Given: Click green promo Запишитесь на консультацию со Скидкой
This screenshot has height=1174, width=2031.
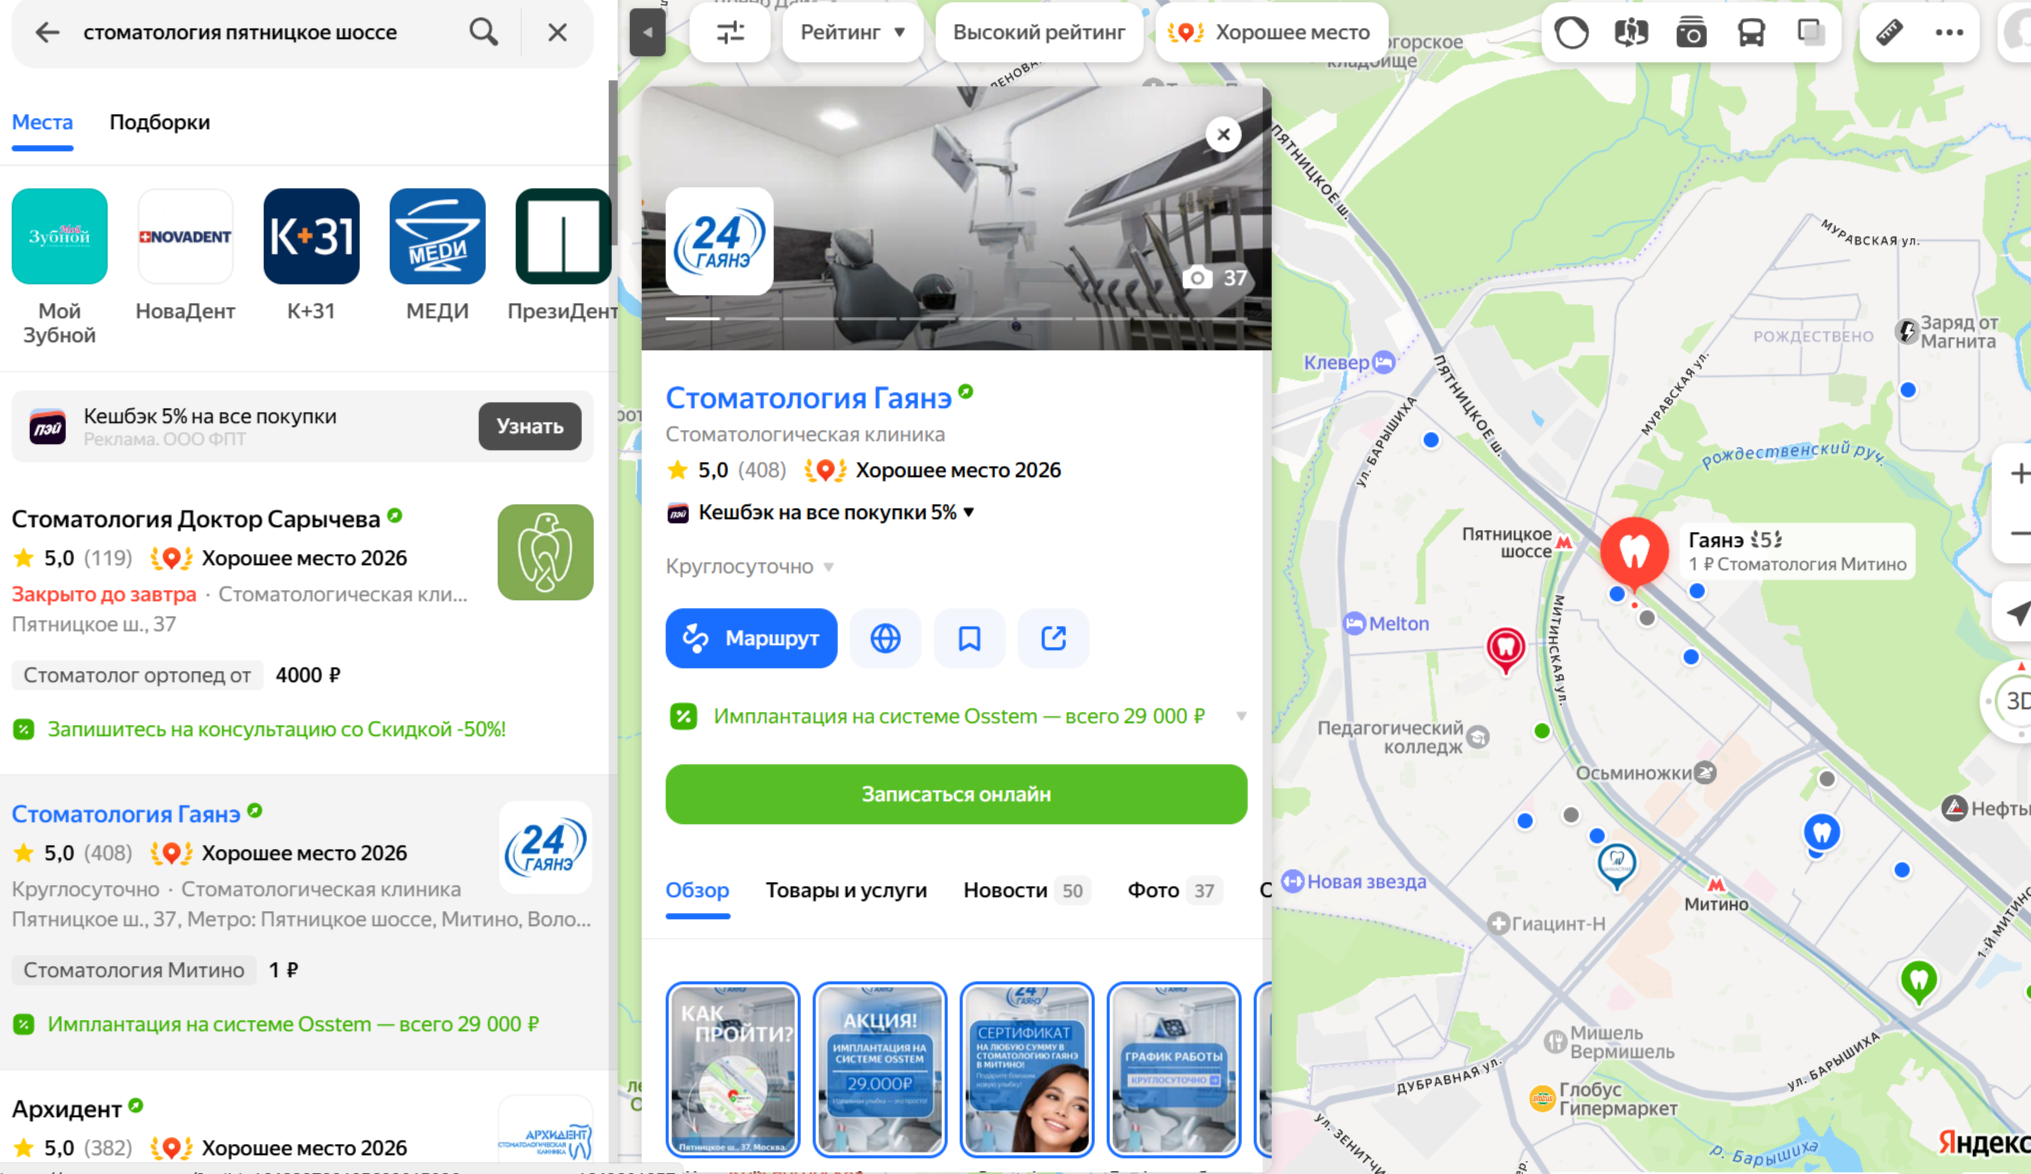Looking at the screenshot, I should (x=277, y=729).
